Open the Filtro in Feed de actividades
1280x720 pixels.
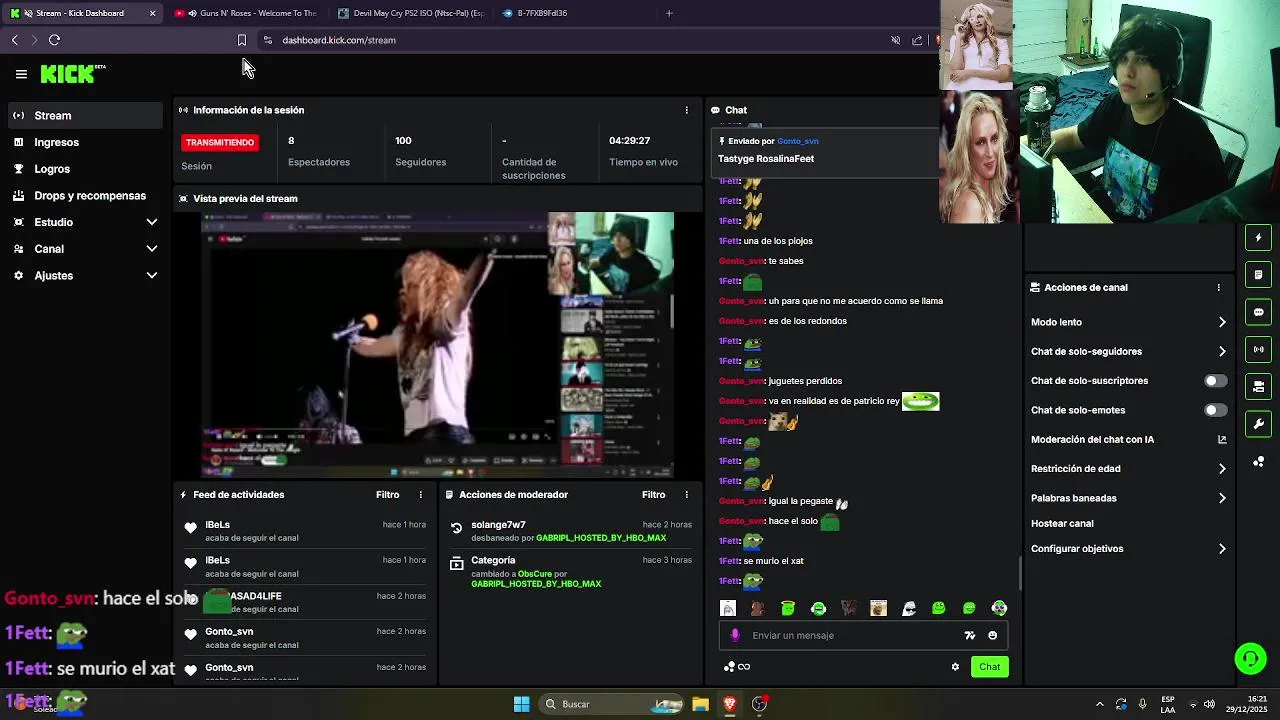(387, 495)
